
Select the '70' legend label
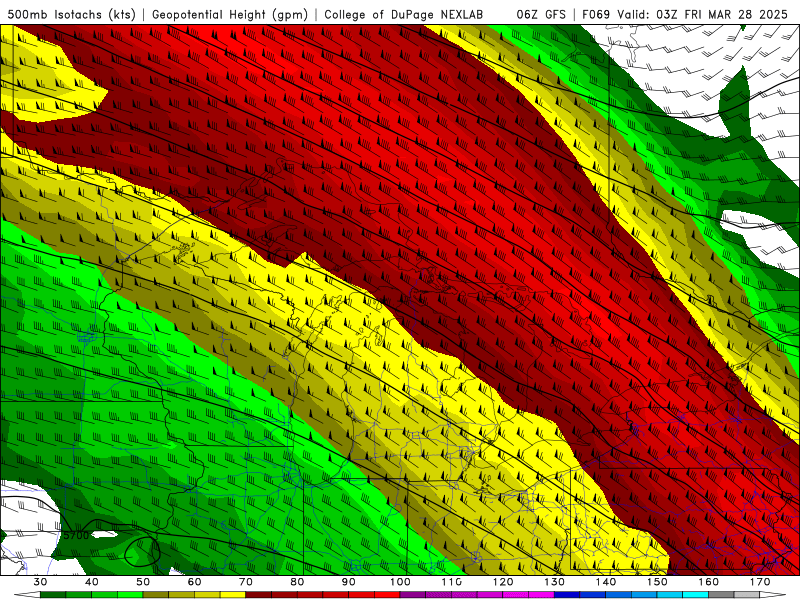coord(246,582)
